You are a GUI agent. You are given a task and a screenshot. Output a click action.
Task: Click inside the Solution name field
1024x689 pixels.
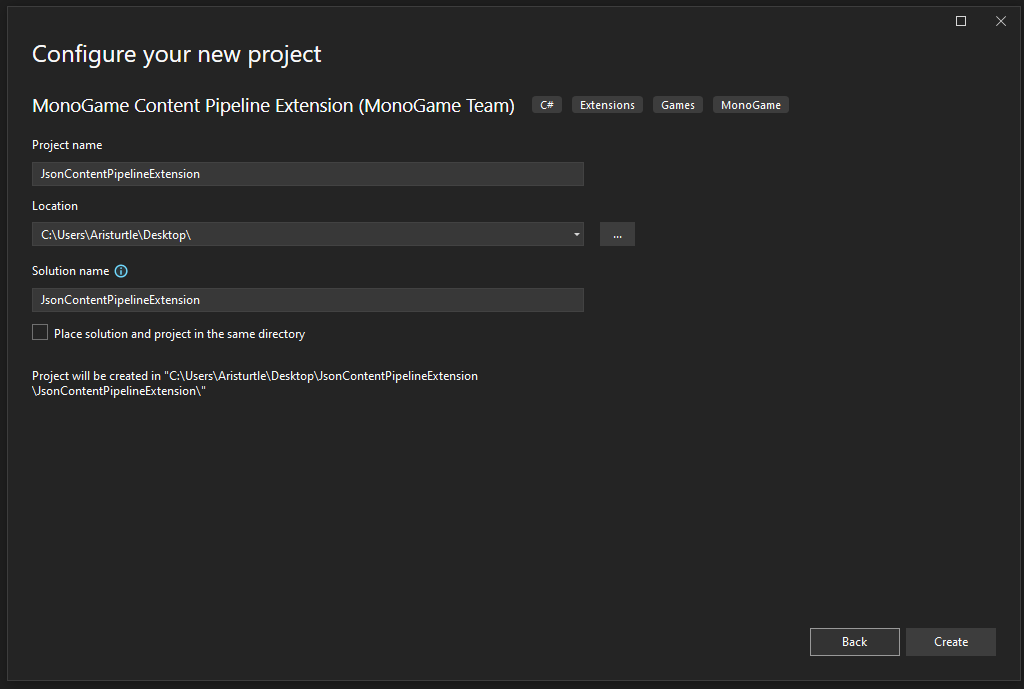(x=308, y=300)
